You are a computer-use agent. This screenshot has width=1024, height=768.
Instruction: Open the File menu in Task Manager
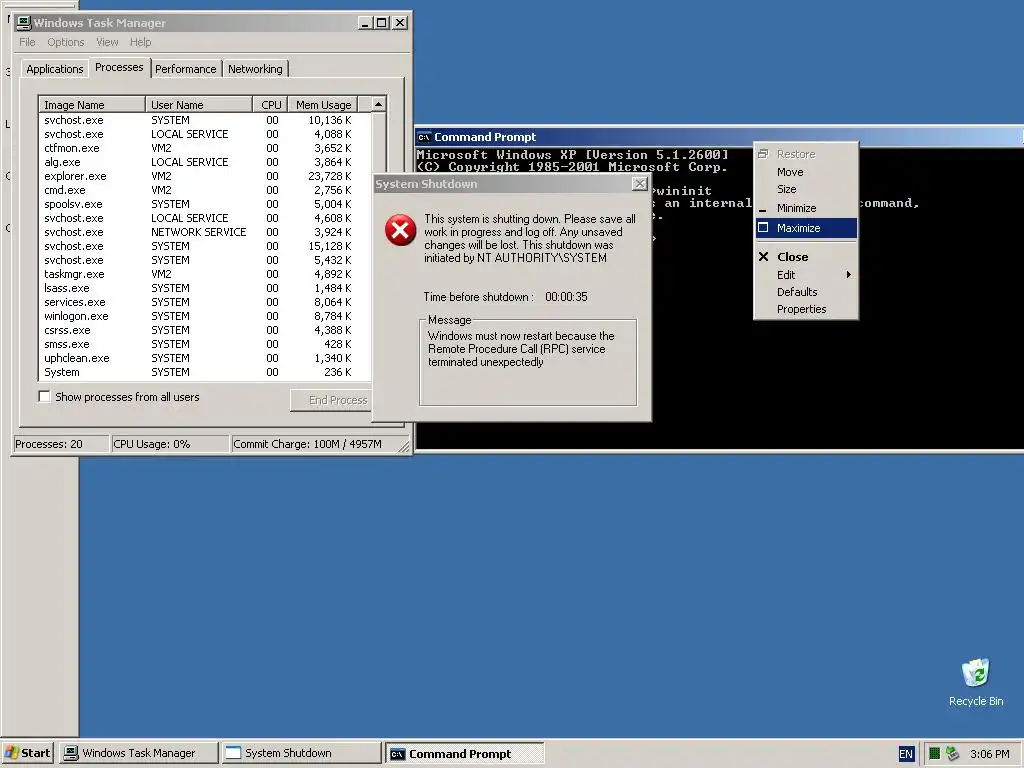click(27, 42)
